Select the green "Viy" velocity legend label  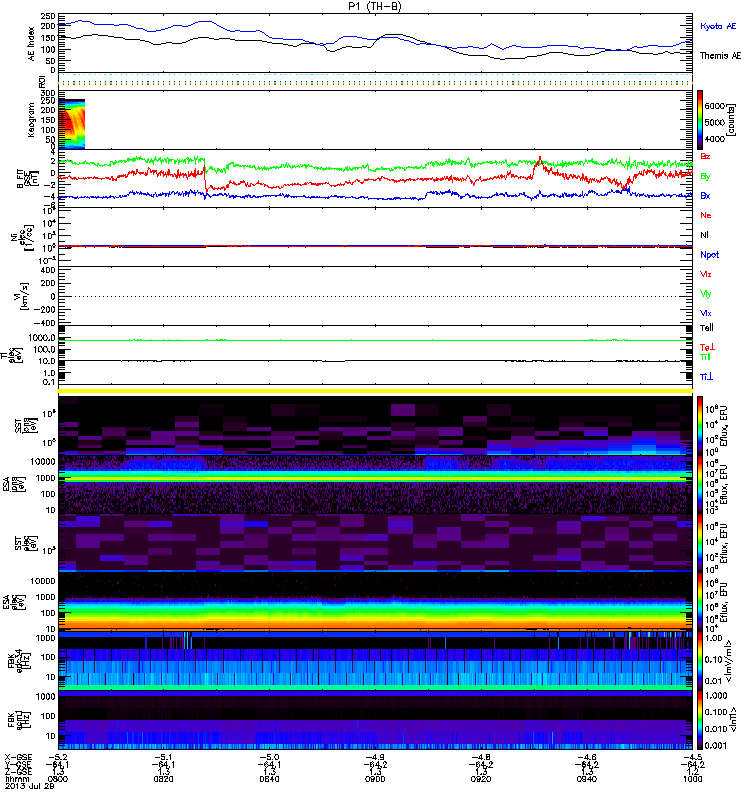706,294
